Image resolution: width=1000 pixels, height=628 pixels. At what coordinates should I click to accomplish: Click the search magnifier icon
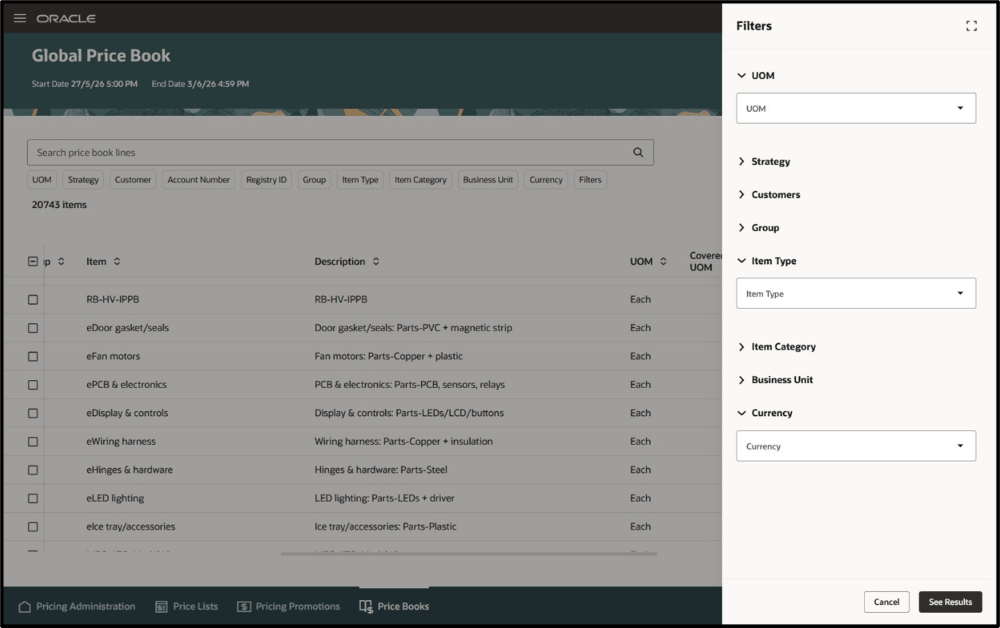(x=638, y=152)
